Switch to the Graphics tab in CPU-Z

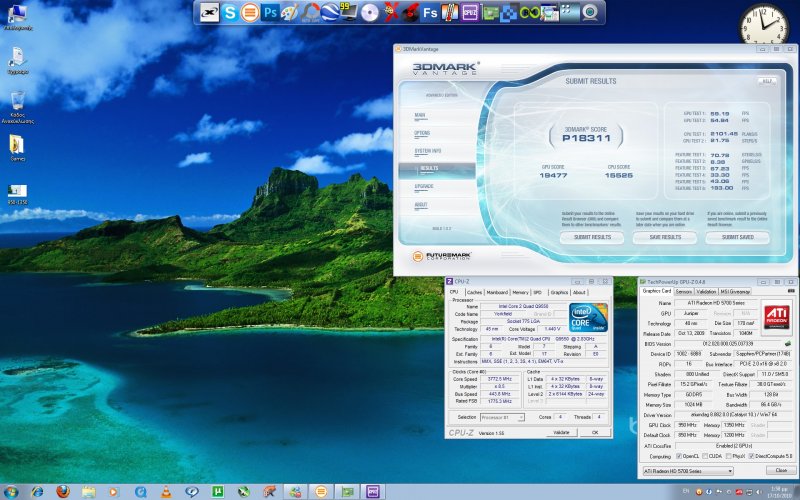(x=559, y=292)
